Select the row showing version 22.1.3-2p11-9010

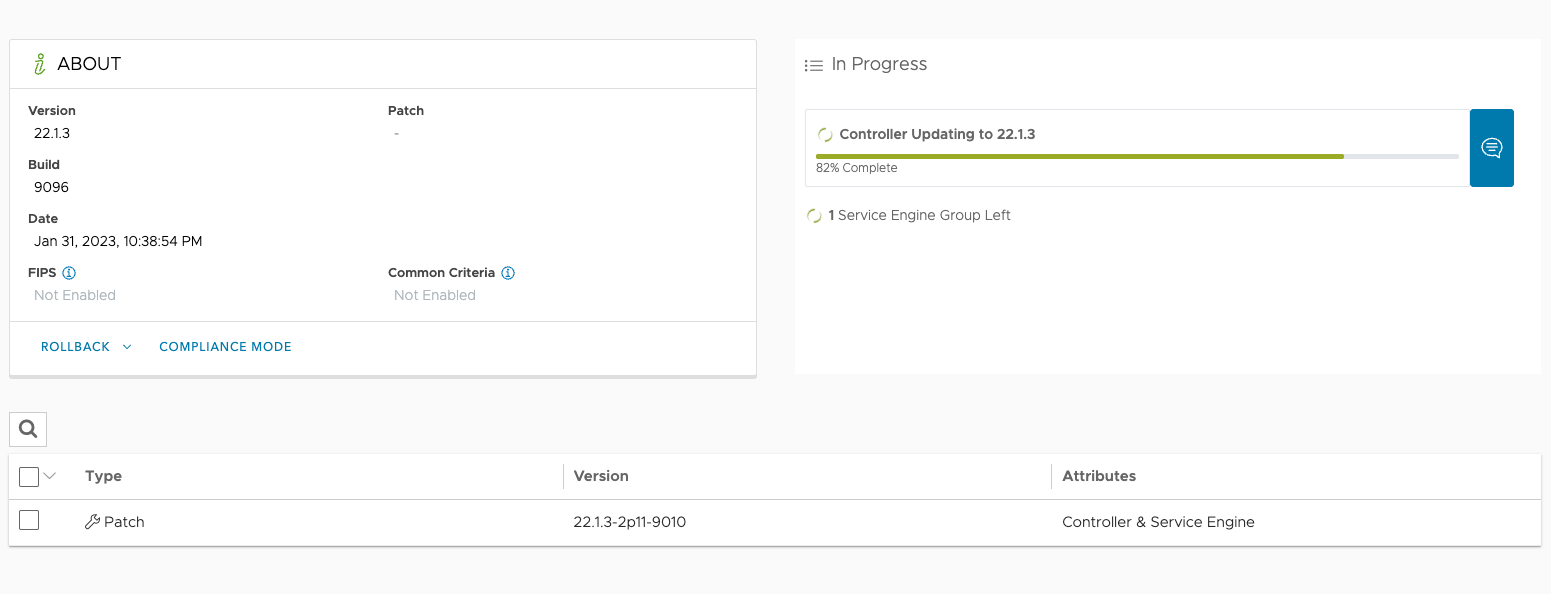tap(631, 521)
